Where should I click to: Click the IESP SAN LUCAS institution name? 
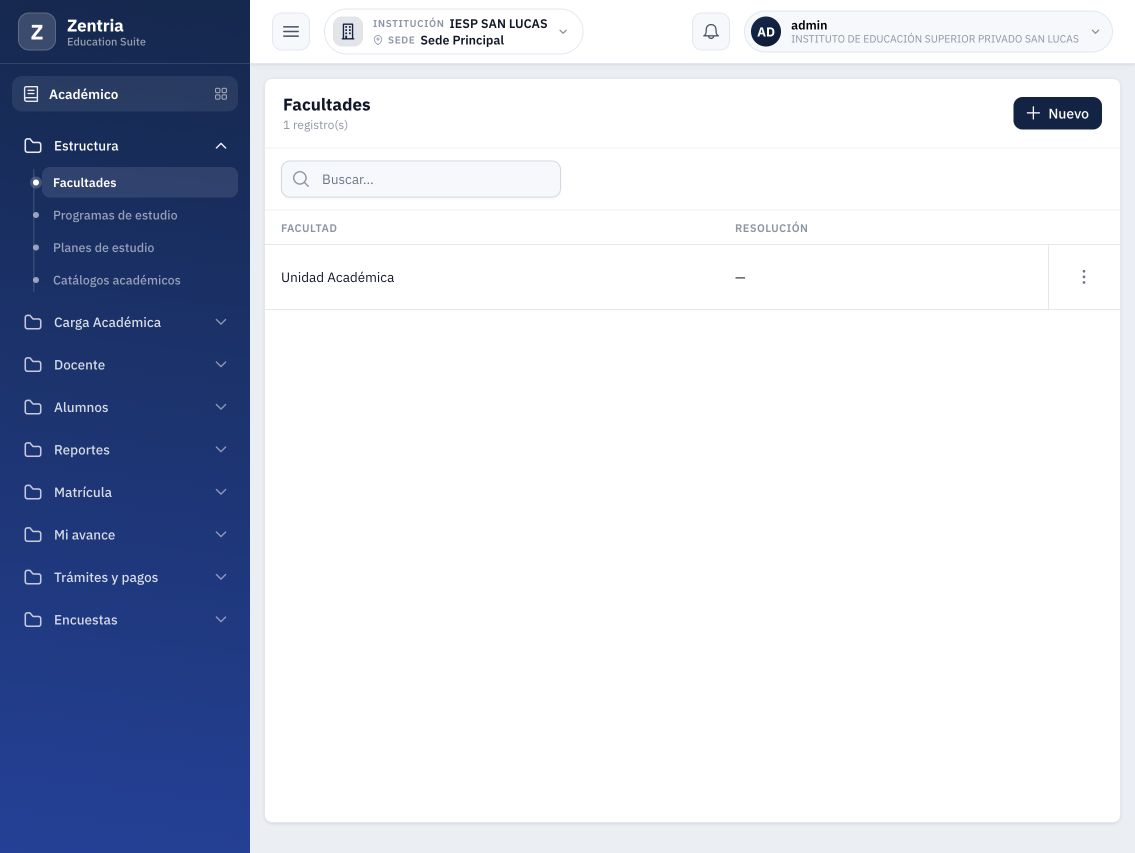(498, 24)
